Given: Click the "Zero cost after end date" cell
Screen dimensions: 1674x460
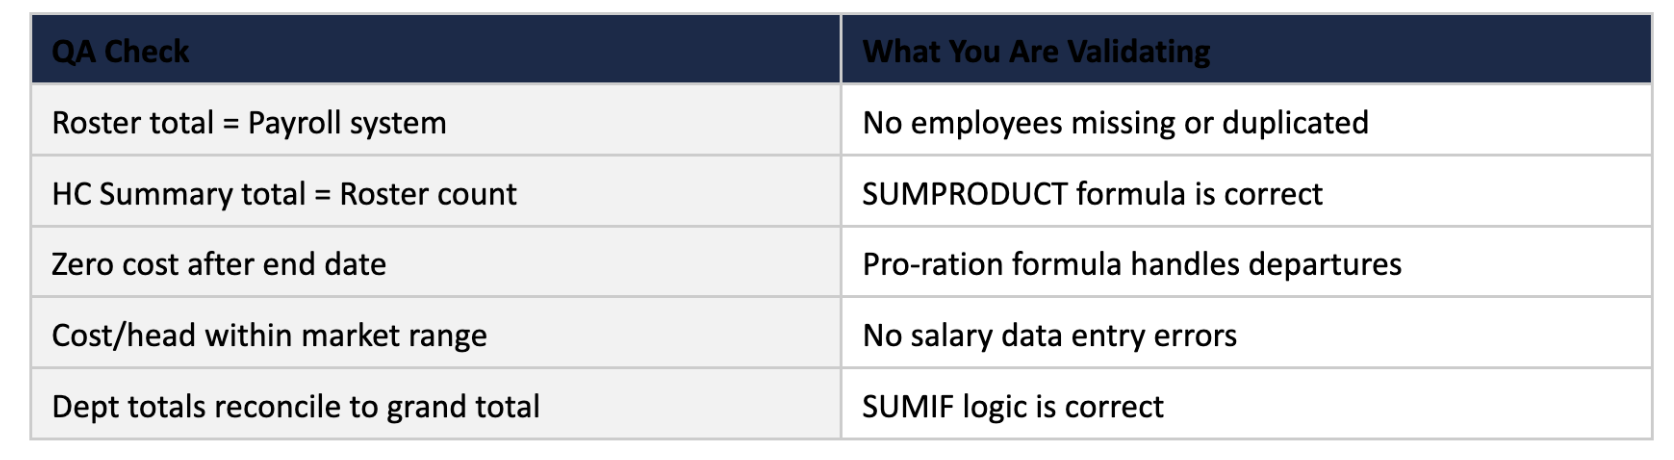Looking at the screenshot, I should point(219,265).
